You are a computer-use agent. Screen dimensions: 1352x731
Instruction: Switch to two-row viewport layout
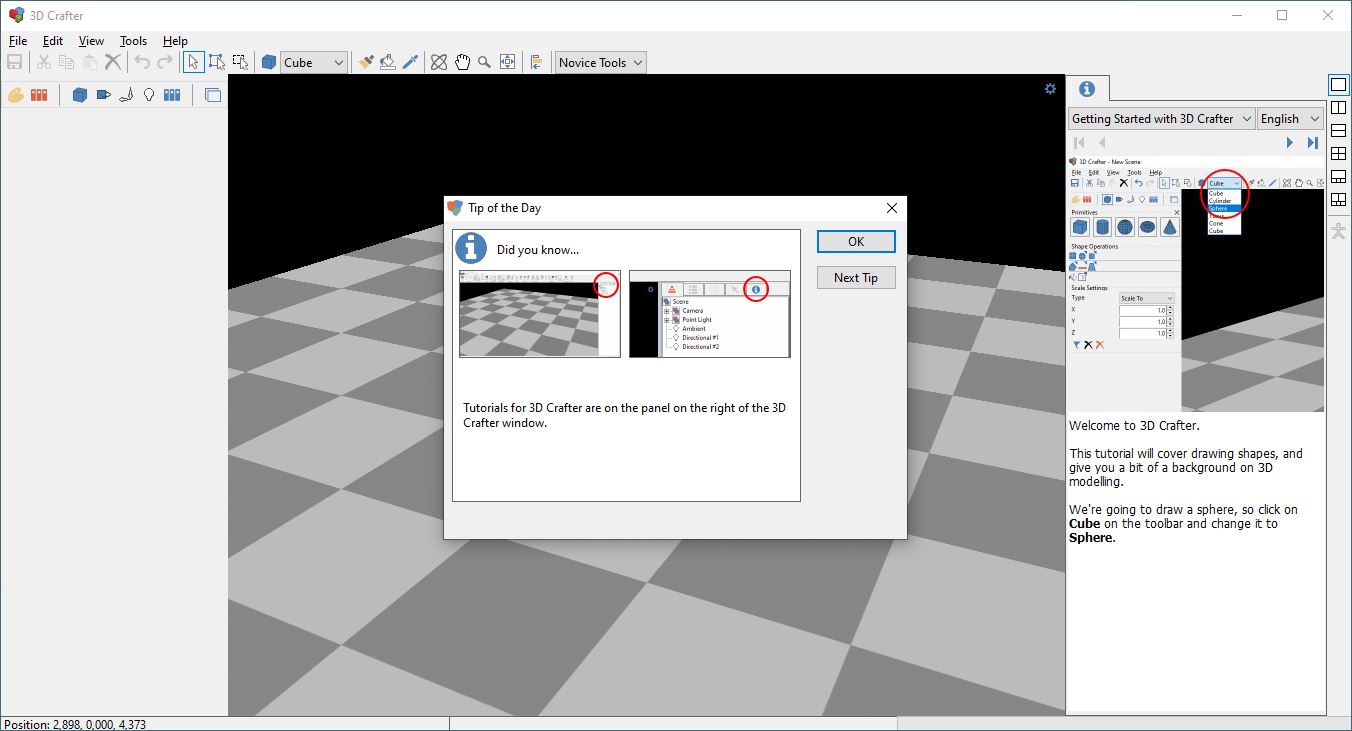[1339, 131]
